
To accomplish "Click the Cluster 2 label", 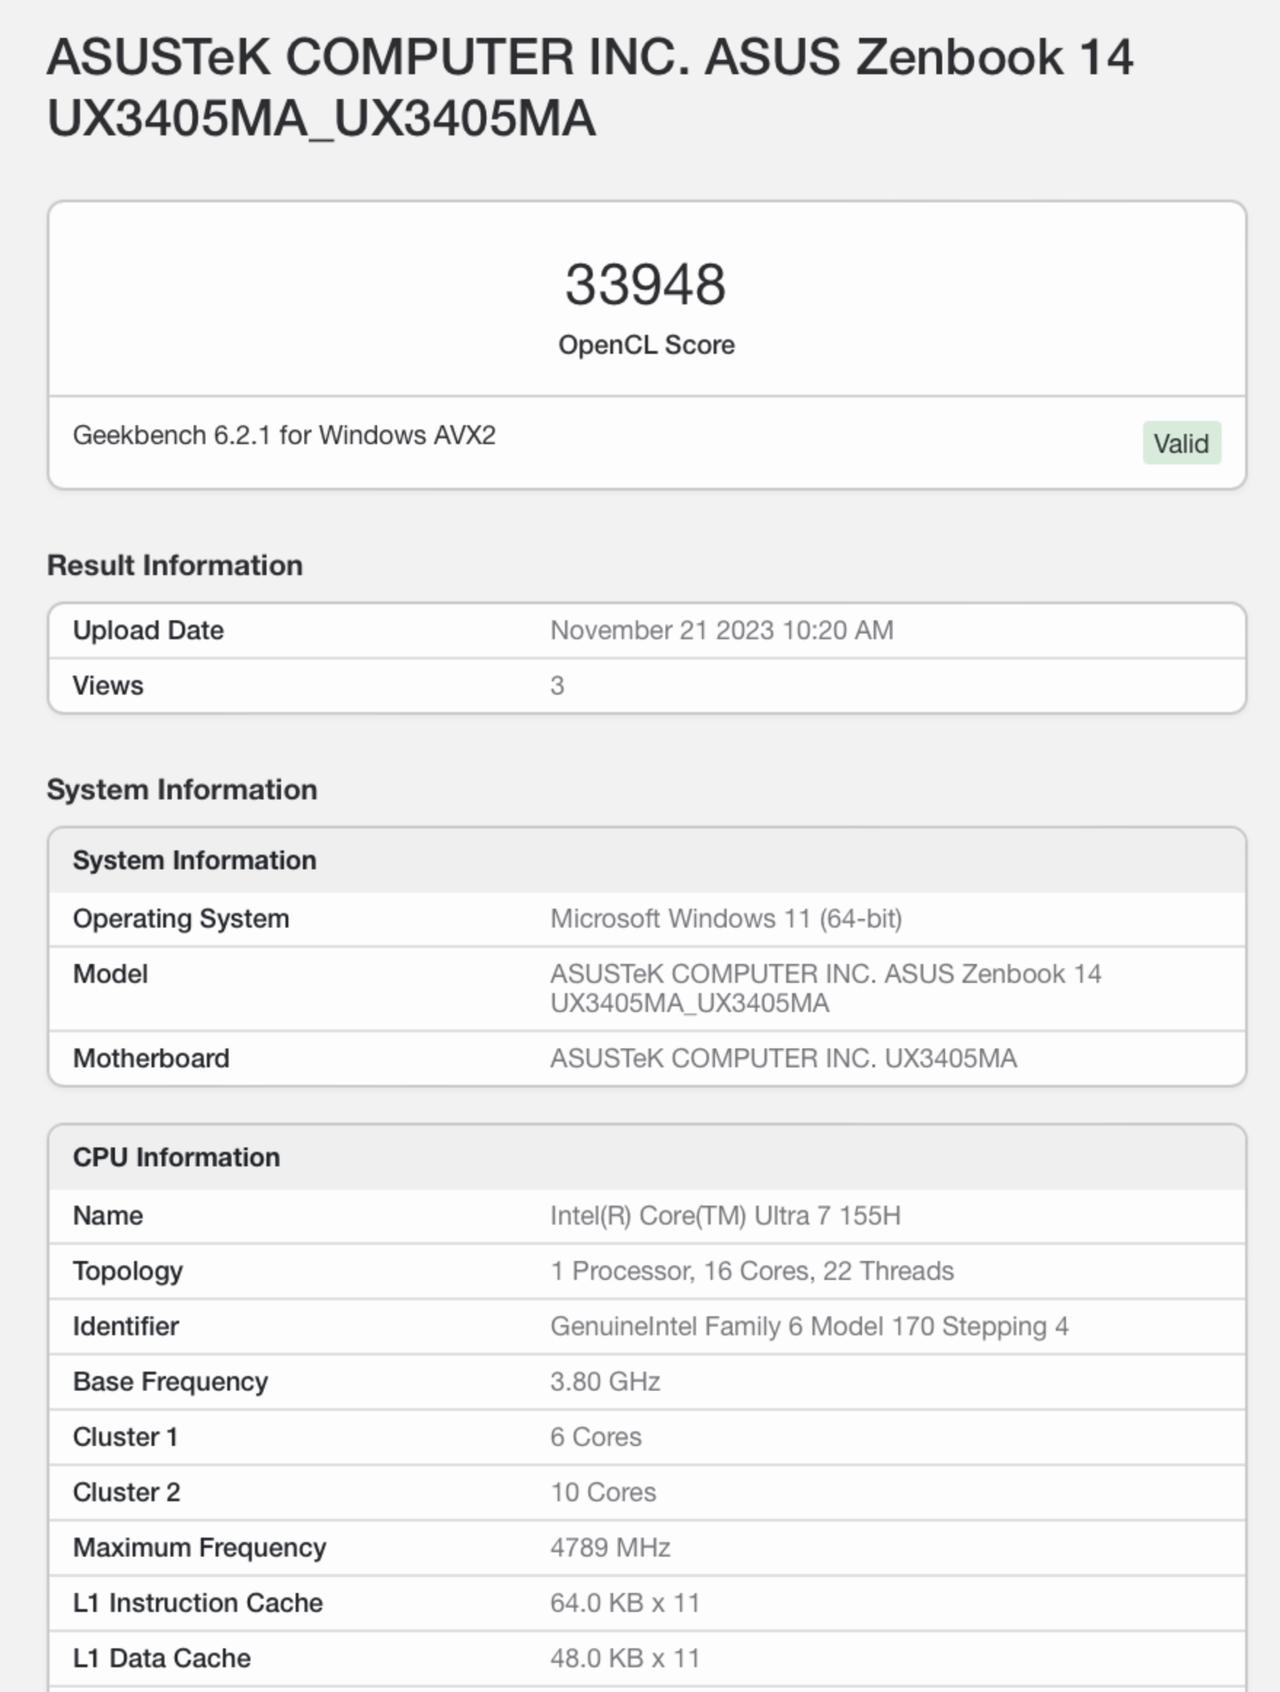I will [126, 1491].
